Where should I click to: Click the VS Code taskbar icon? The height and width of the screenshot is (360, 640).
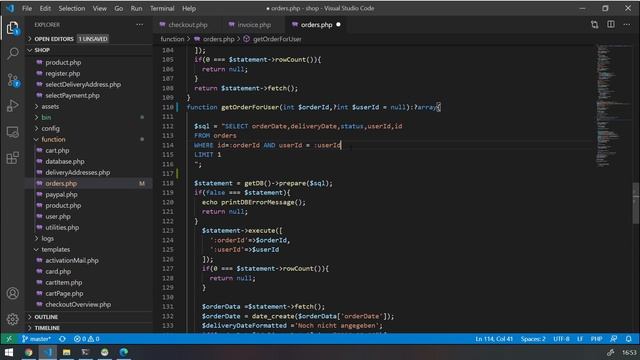[x=47, y=352]
